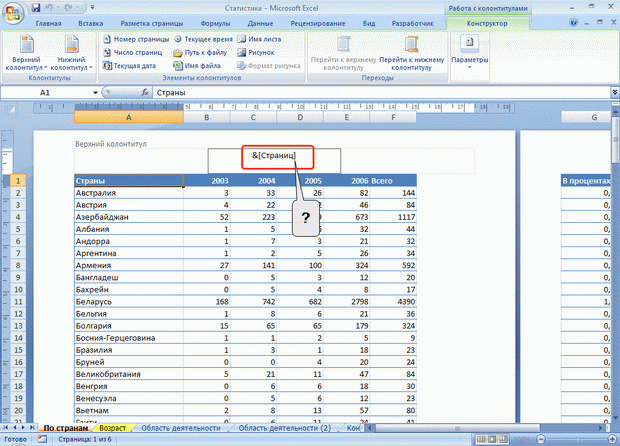Click the Всего column header cell
620x446 pixels.
393,181
